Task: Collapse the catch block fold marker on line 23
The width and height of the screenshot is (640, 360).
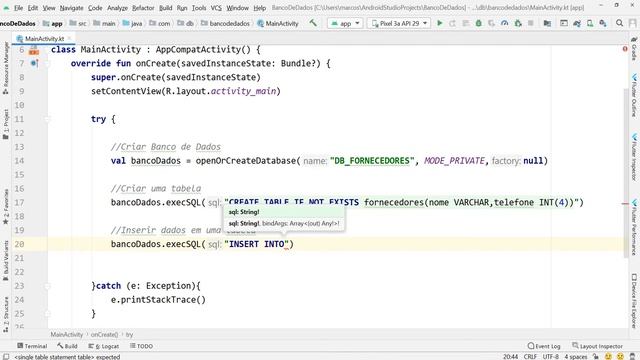Action: coord(47,286)
